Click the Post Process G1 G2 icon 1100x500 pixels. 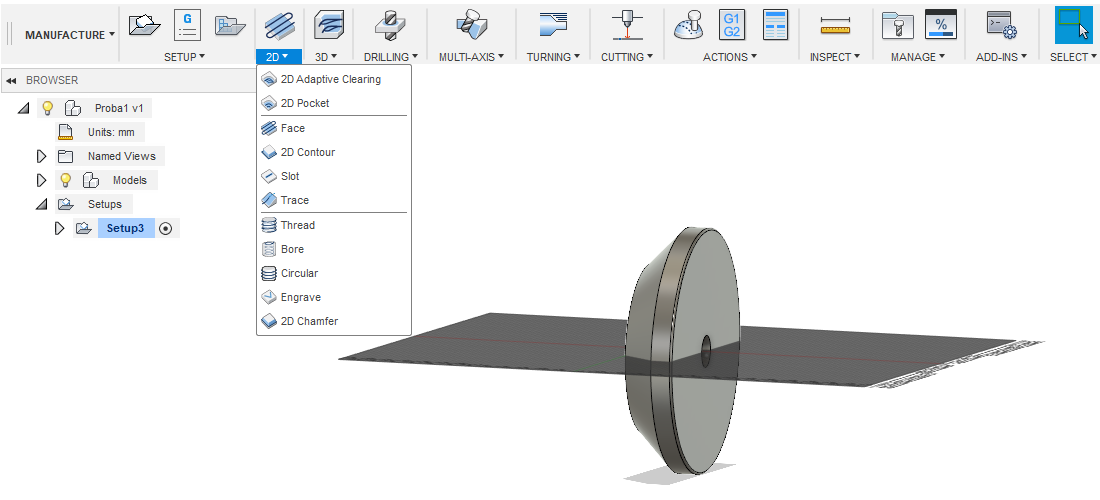click(x=732, y=24)
